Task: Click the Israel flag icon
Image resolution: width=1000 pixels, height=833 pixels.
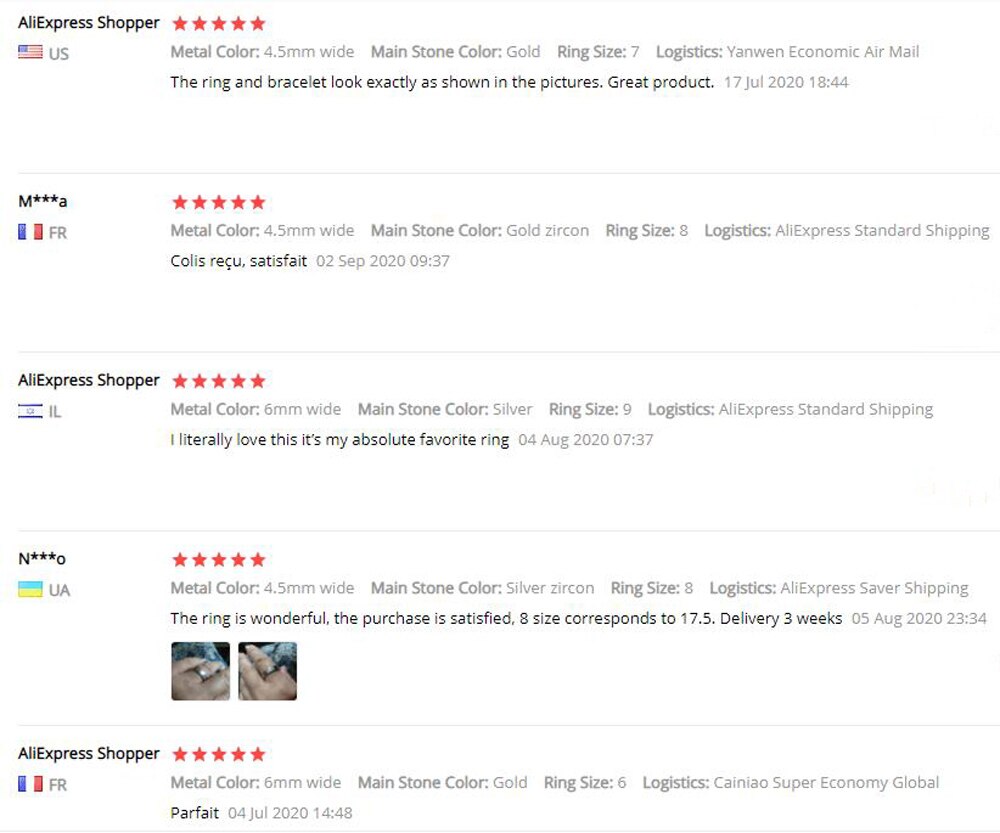Action: (30, 410)
